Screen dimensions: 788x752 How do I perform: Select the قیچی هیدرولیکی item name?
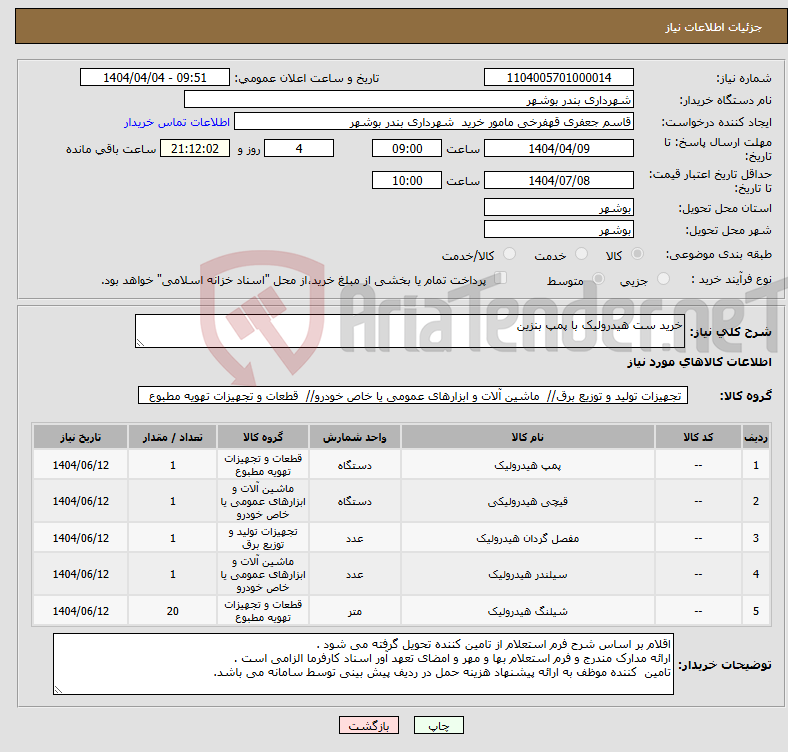click(528, 501)
